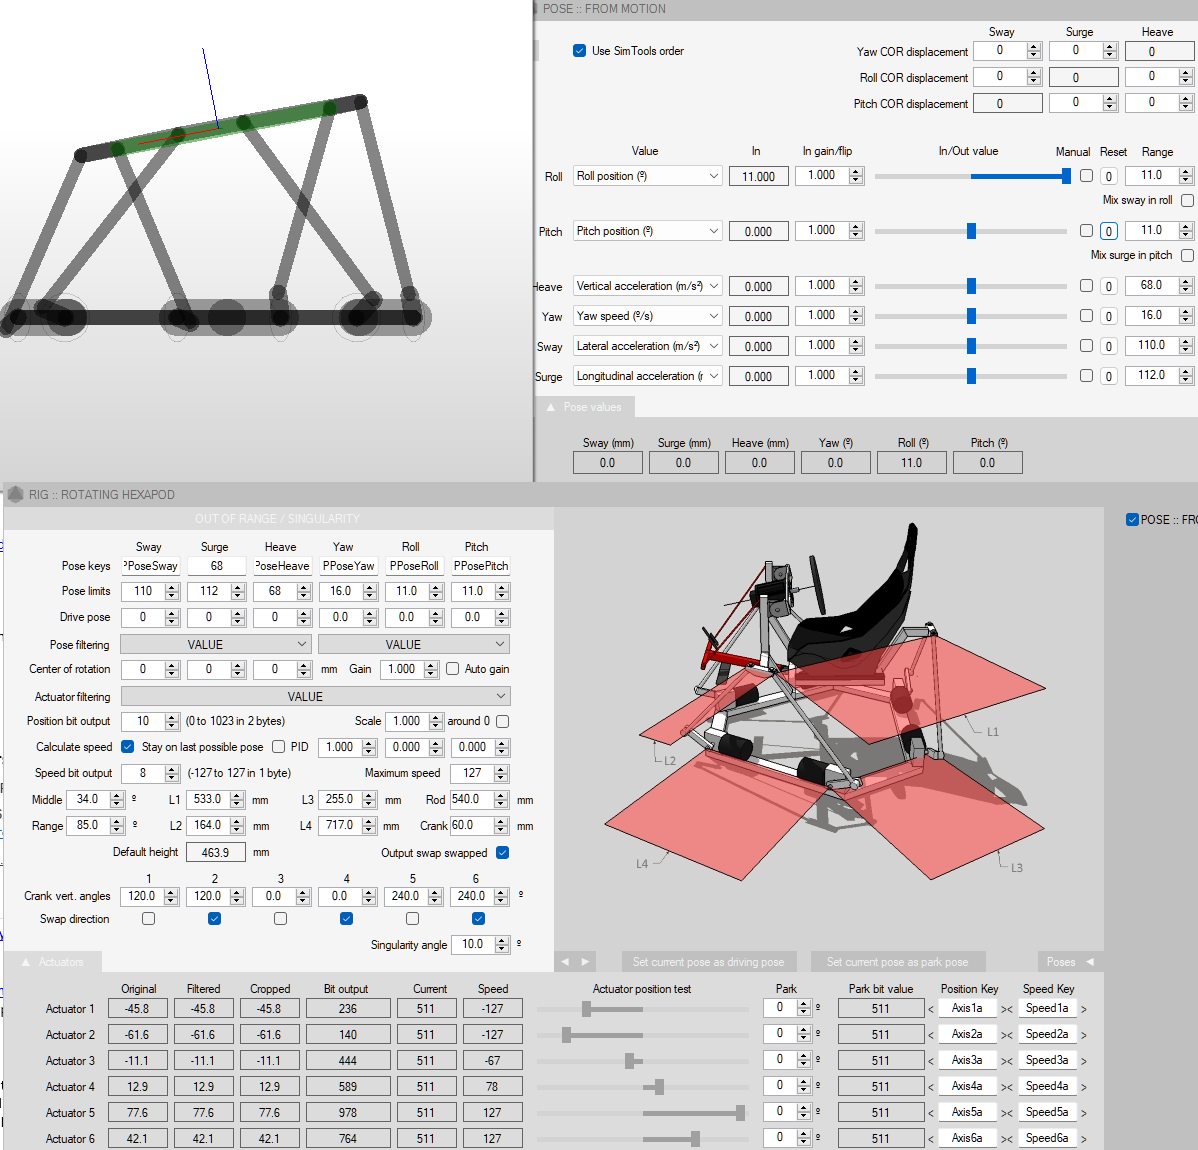
Task: Uncheck Use SimTools order
Action: click(x=579, y=51)
